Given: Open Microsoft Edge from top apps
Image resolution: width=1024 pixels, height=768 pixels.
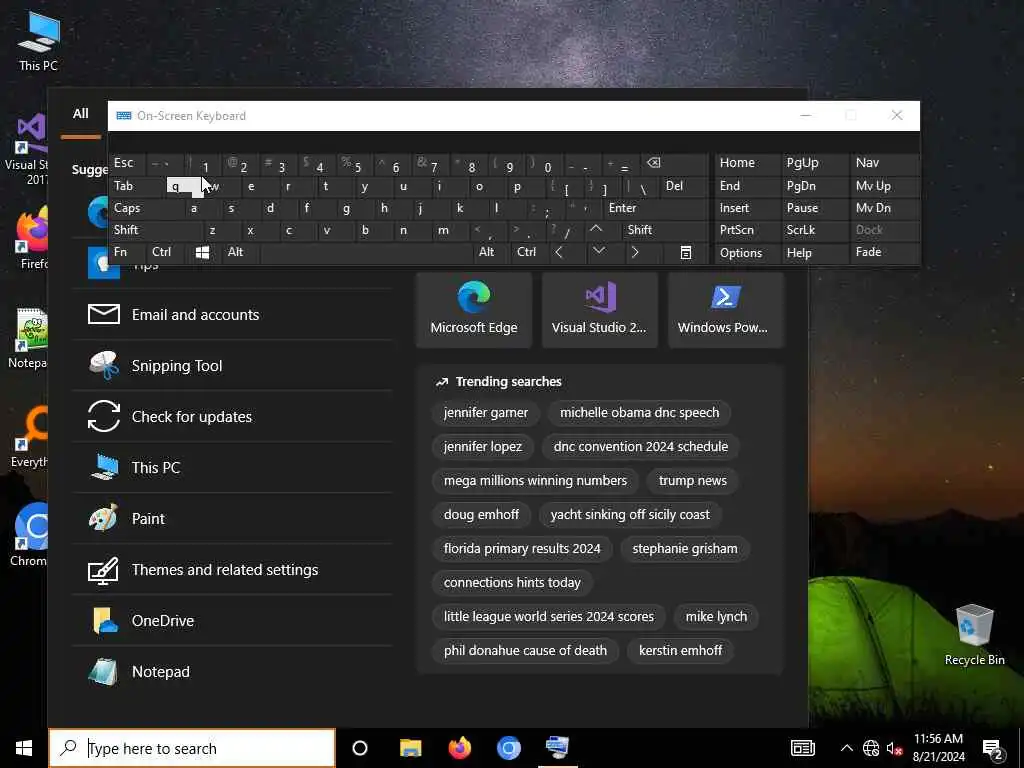Looking at the screenshot, I should pos(473,310).
